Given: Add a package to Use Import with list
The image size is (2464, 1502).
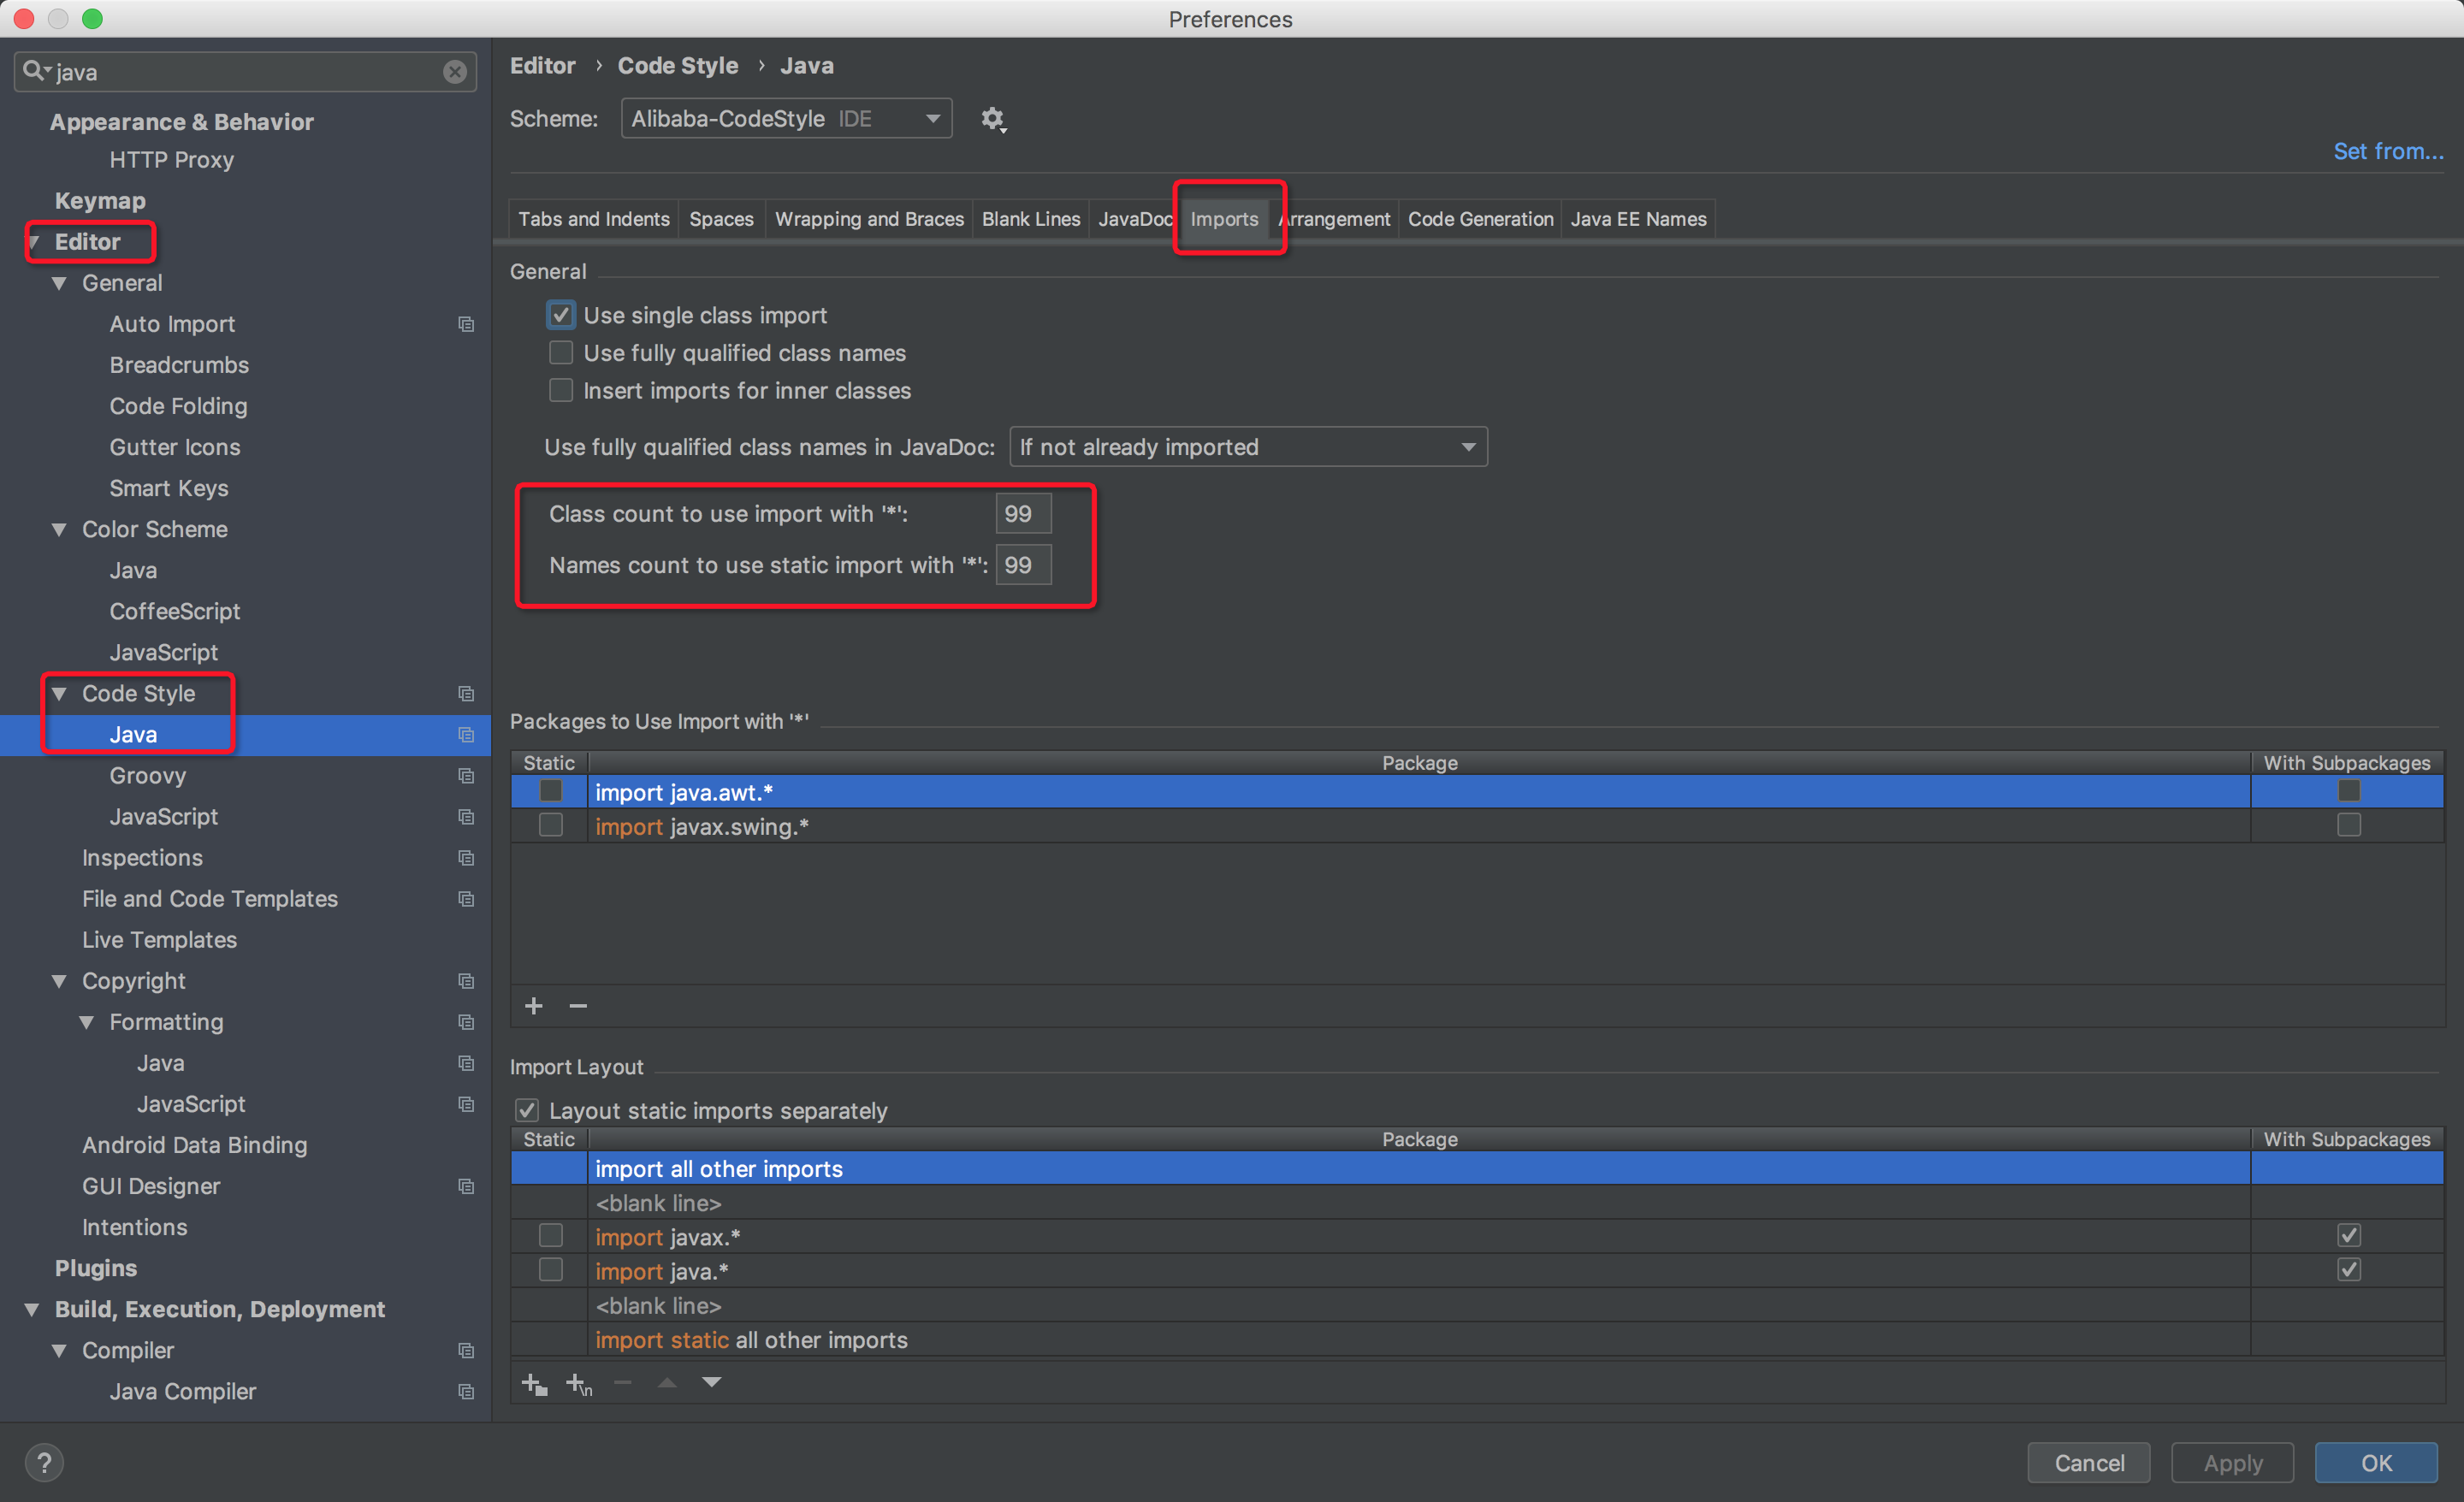Looking at the screenshot, I should point(534,1006).
